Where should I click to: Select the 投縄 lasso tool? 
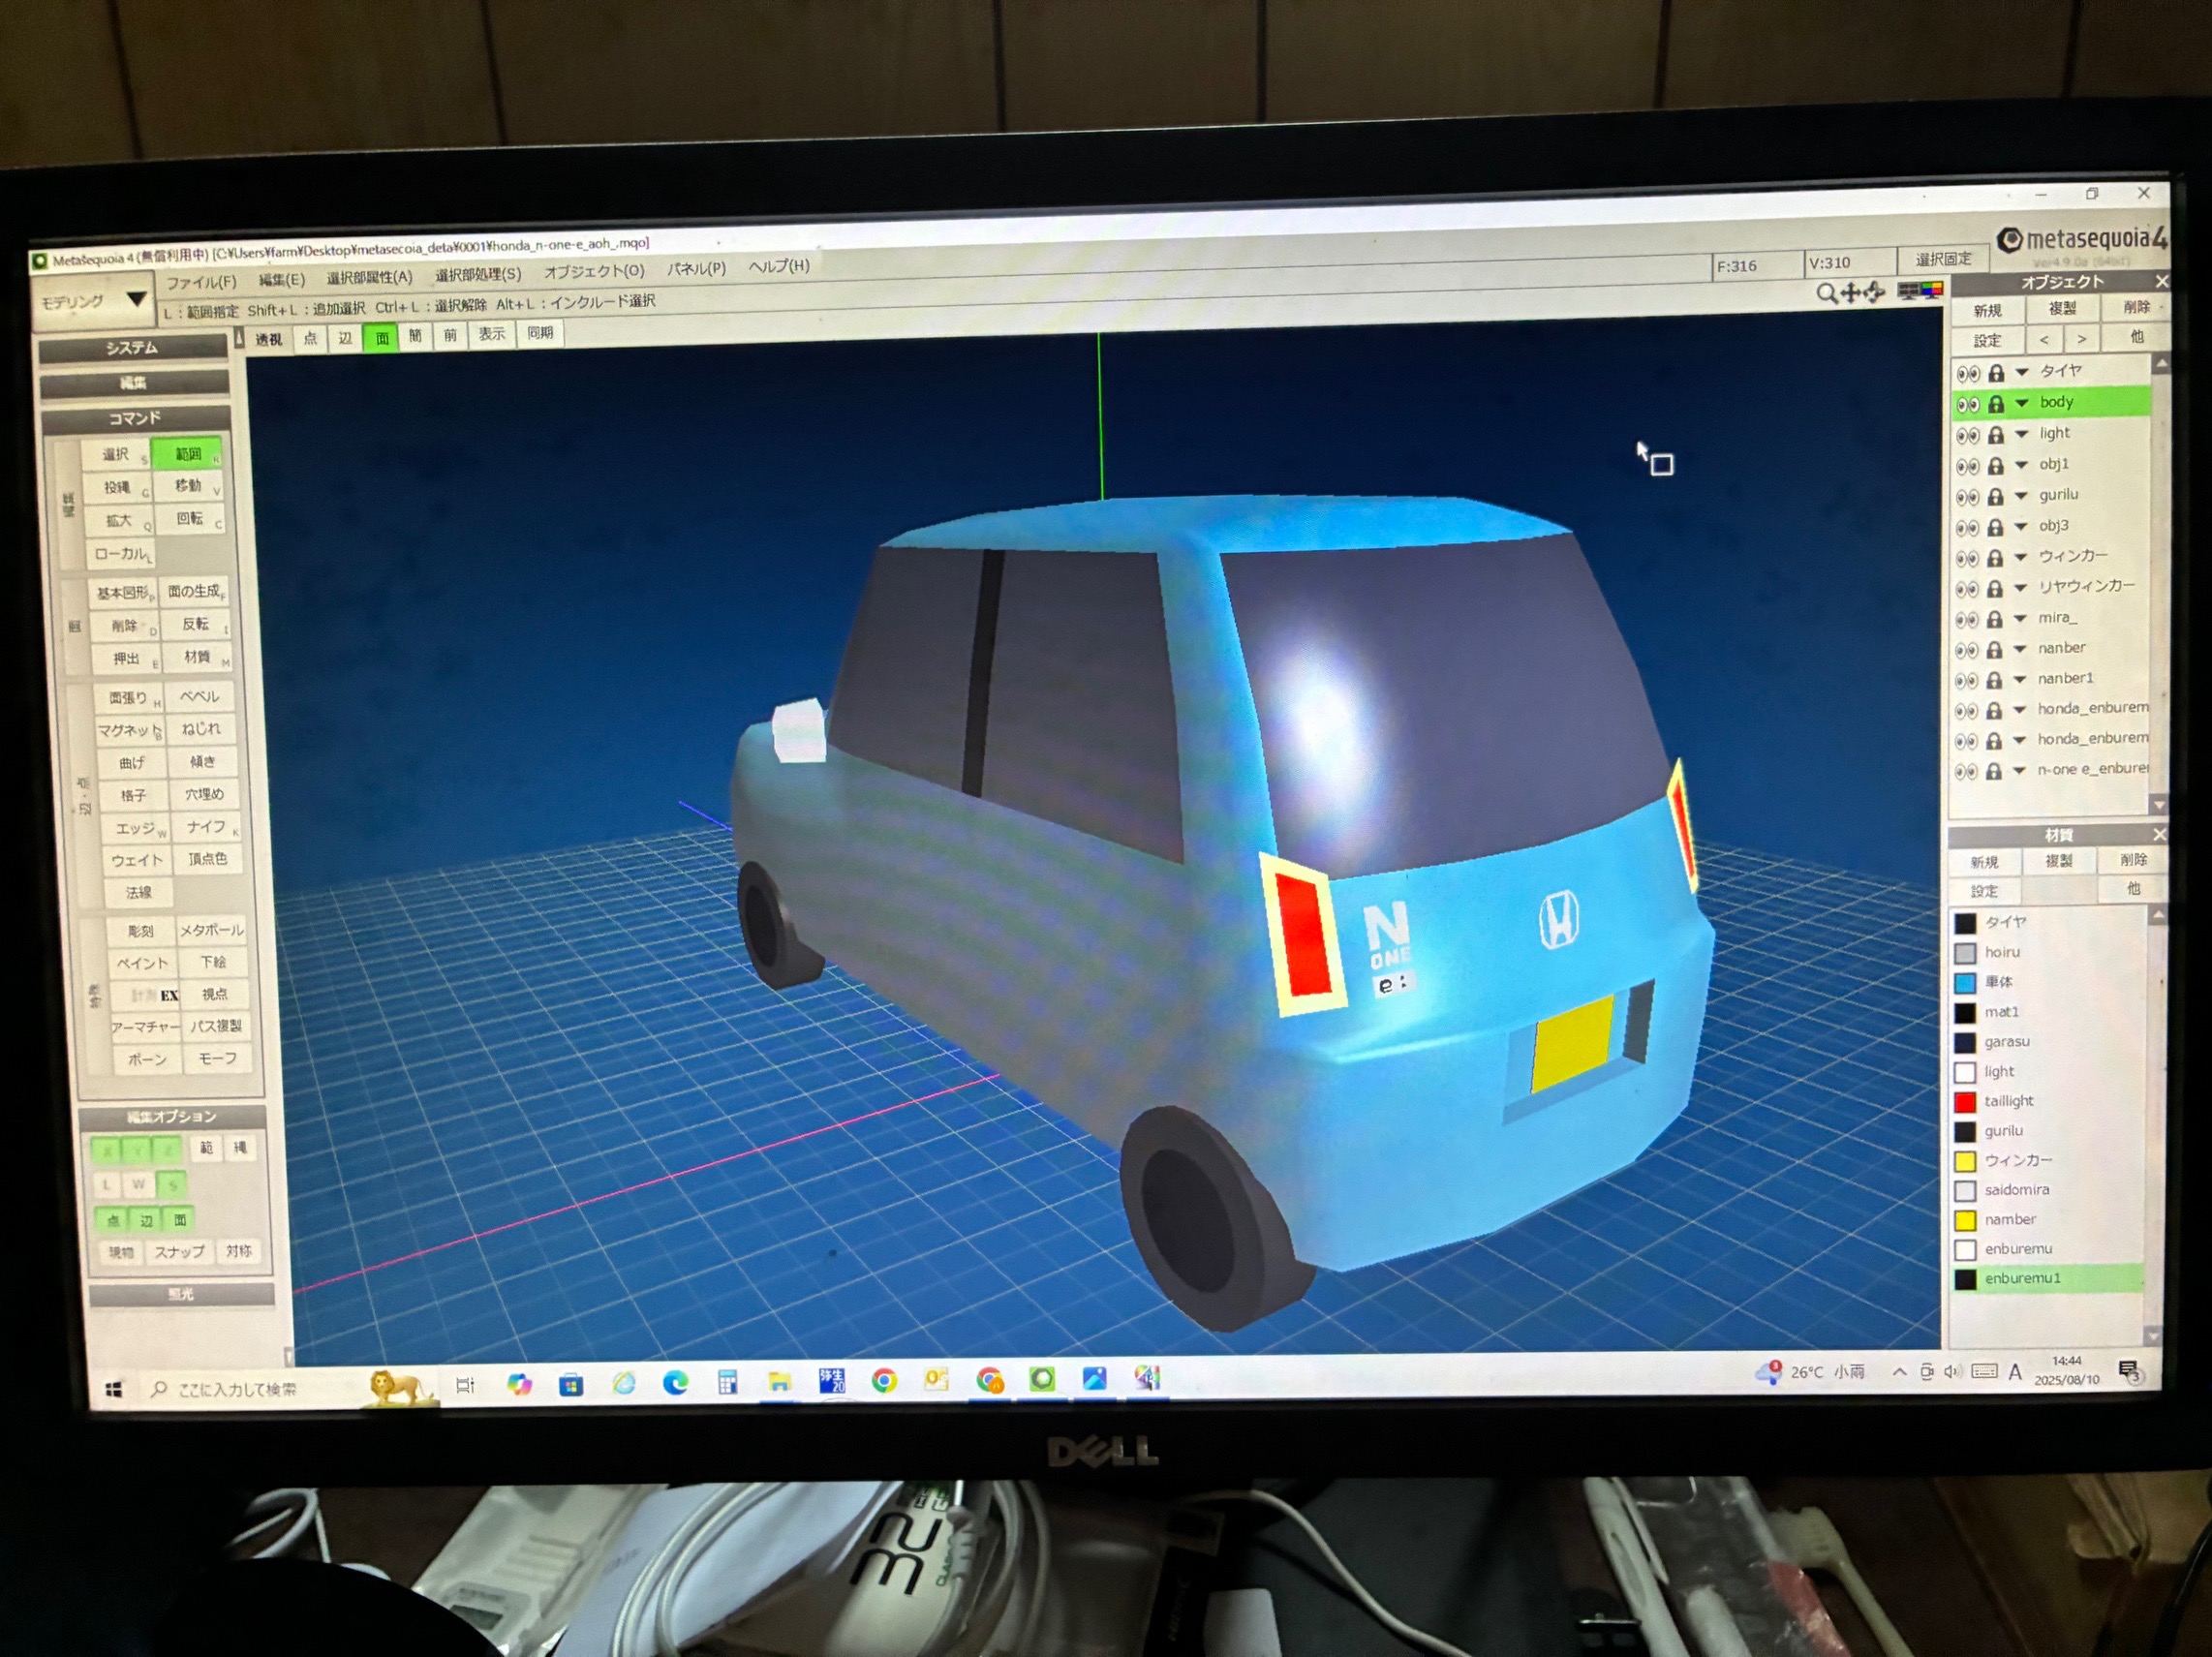coord(119,488)
